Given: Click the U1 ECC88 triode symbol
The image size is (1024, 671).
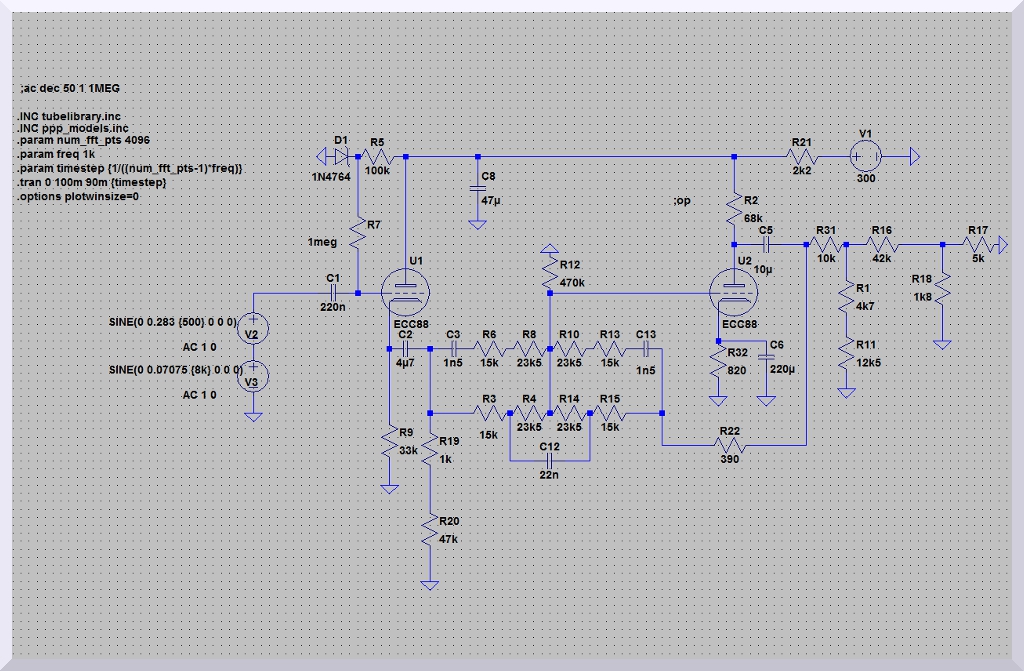Looking at the screenshot, I should click(x=406, y=292).
